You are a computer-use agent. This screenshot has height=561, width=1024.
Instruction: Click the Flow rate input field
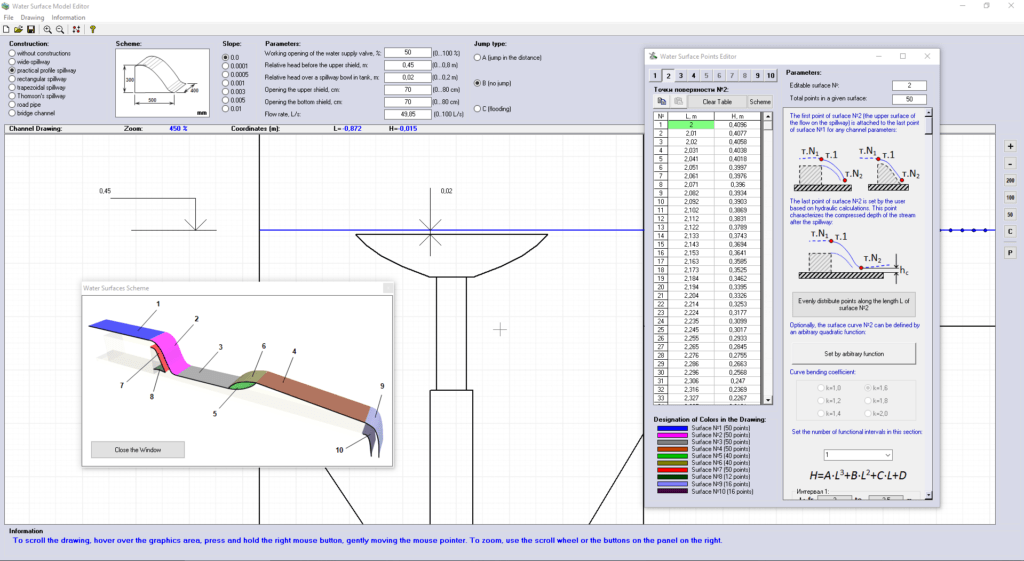pos(408,114)
